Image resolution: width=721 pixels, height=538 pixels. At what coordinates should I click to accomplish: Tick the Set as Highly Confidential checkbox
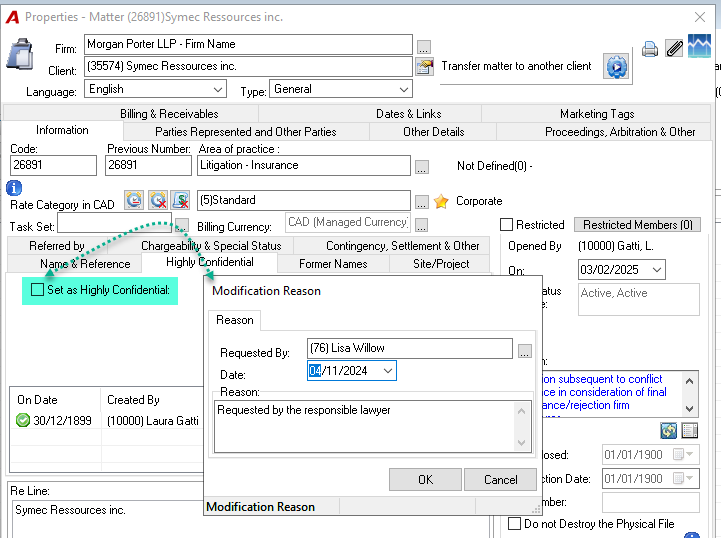coord(37,290)
